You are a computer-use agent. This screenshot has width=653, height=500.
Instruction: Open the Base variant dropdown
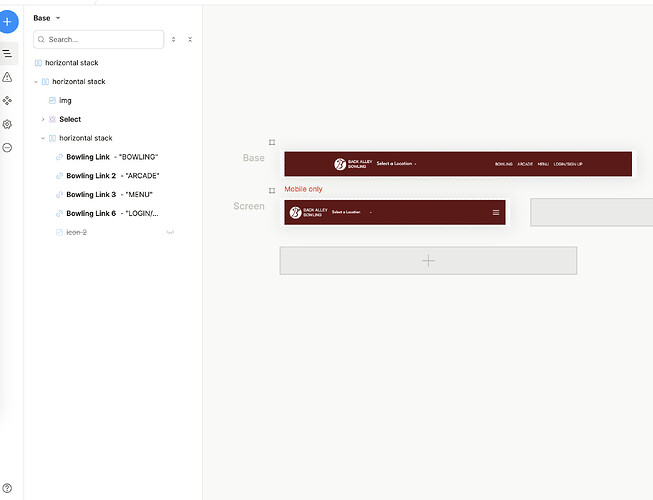(47, 18)
